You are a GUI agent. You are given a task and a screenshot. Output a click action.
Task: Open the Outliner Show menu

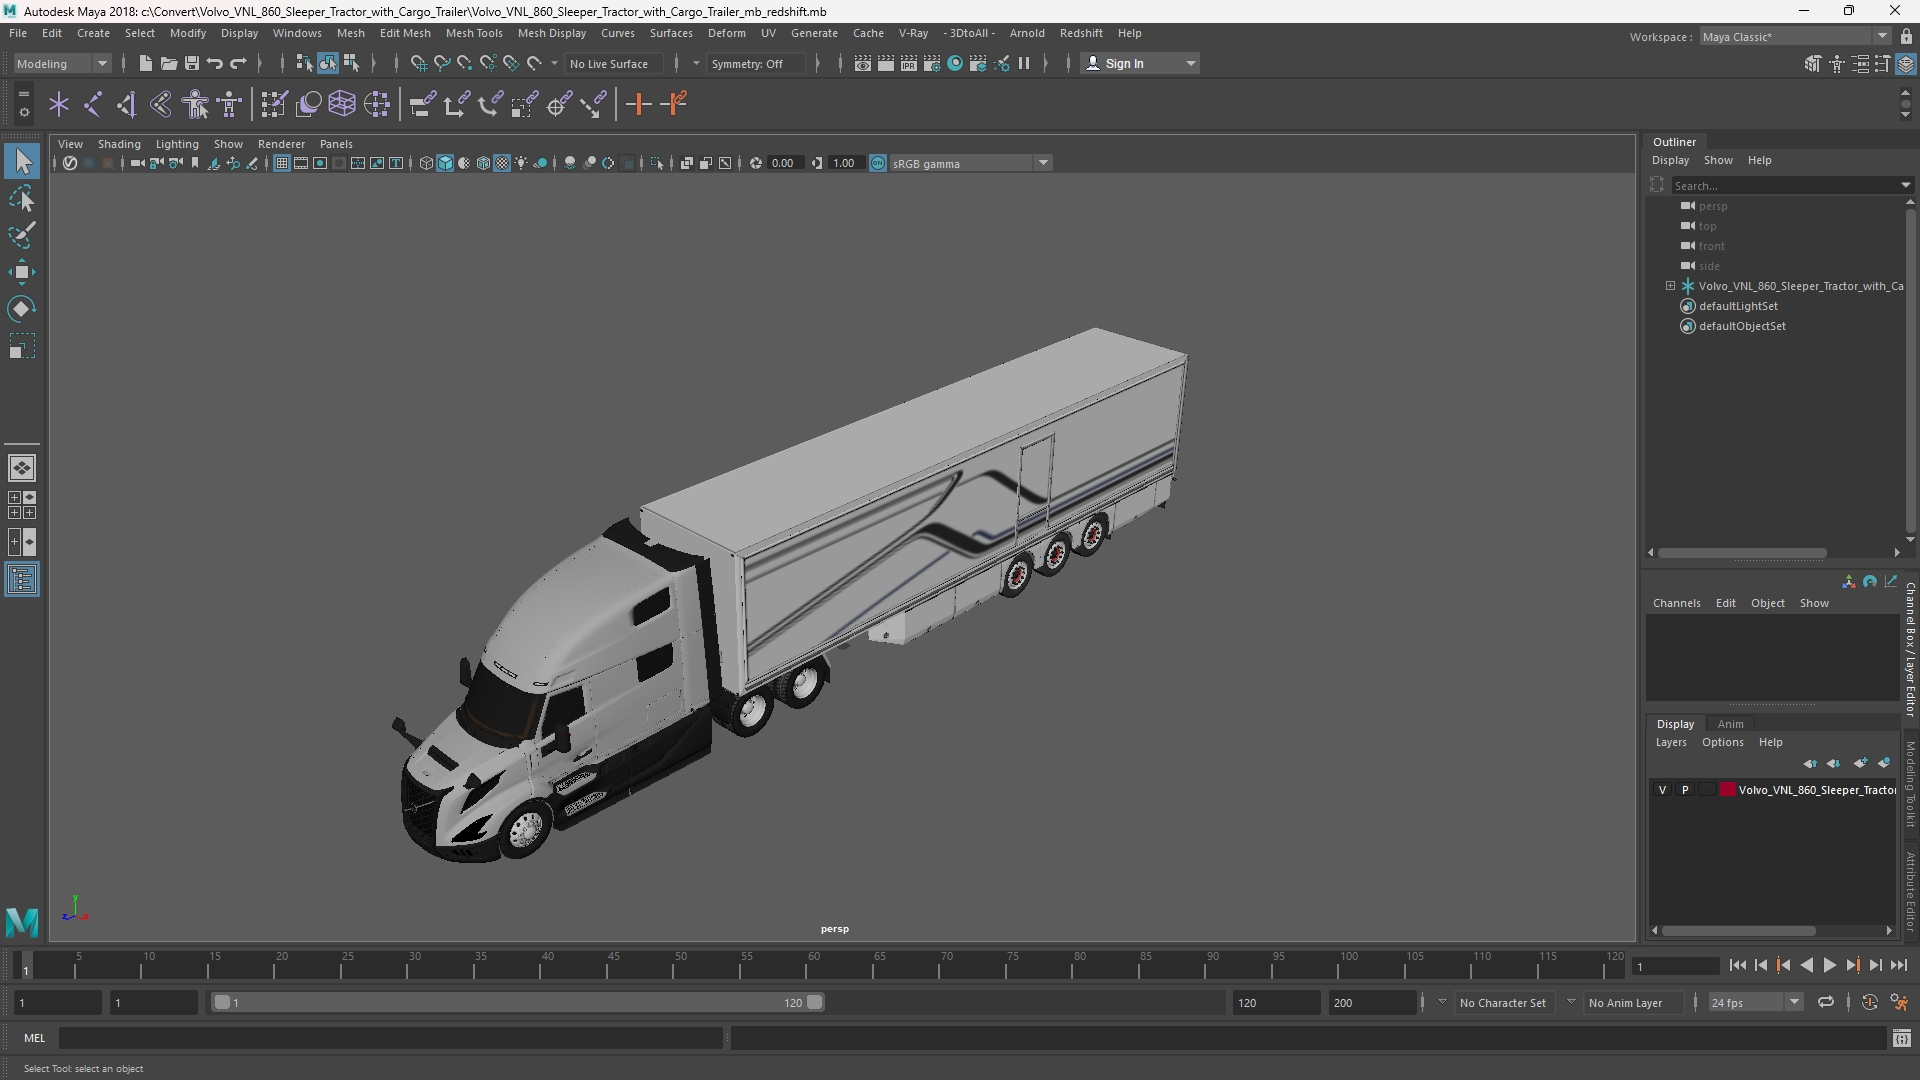pyautogui.click(x=1718, y=160)
